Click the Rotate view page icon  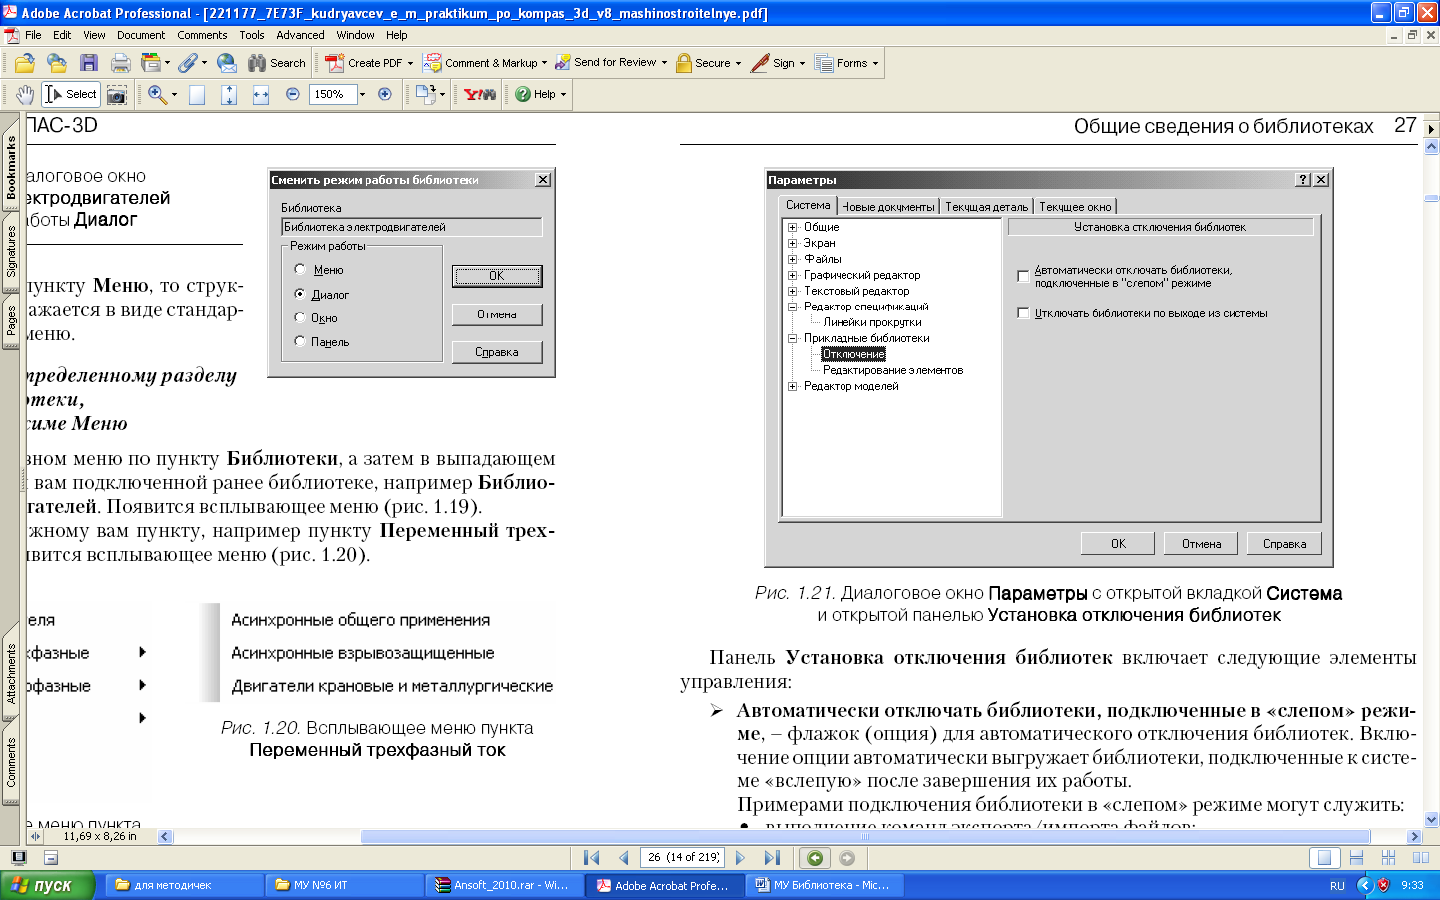425,94
